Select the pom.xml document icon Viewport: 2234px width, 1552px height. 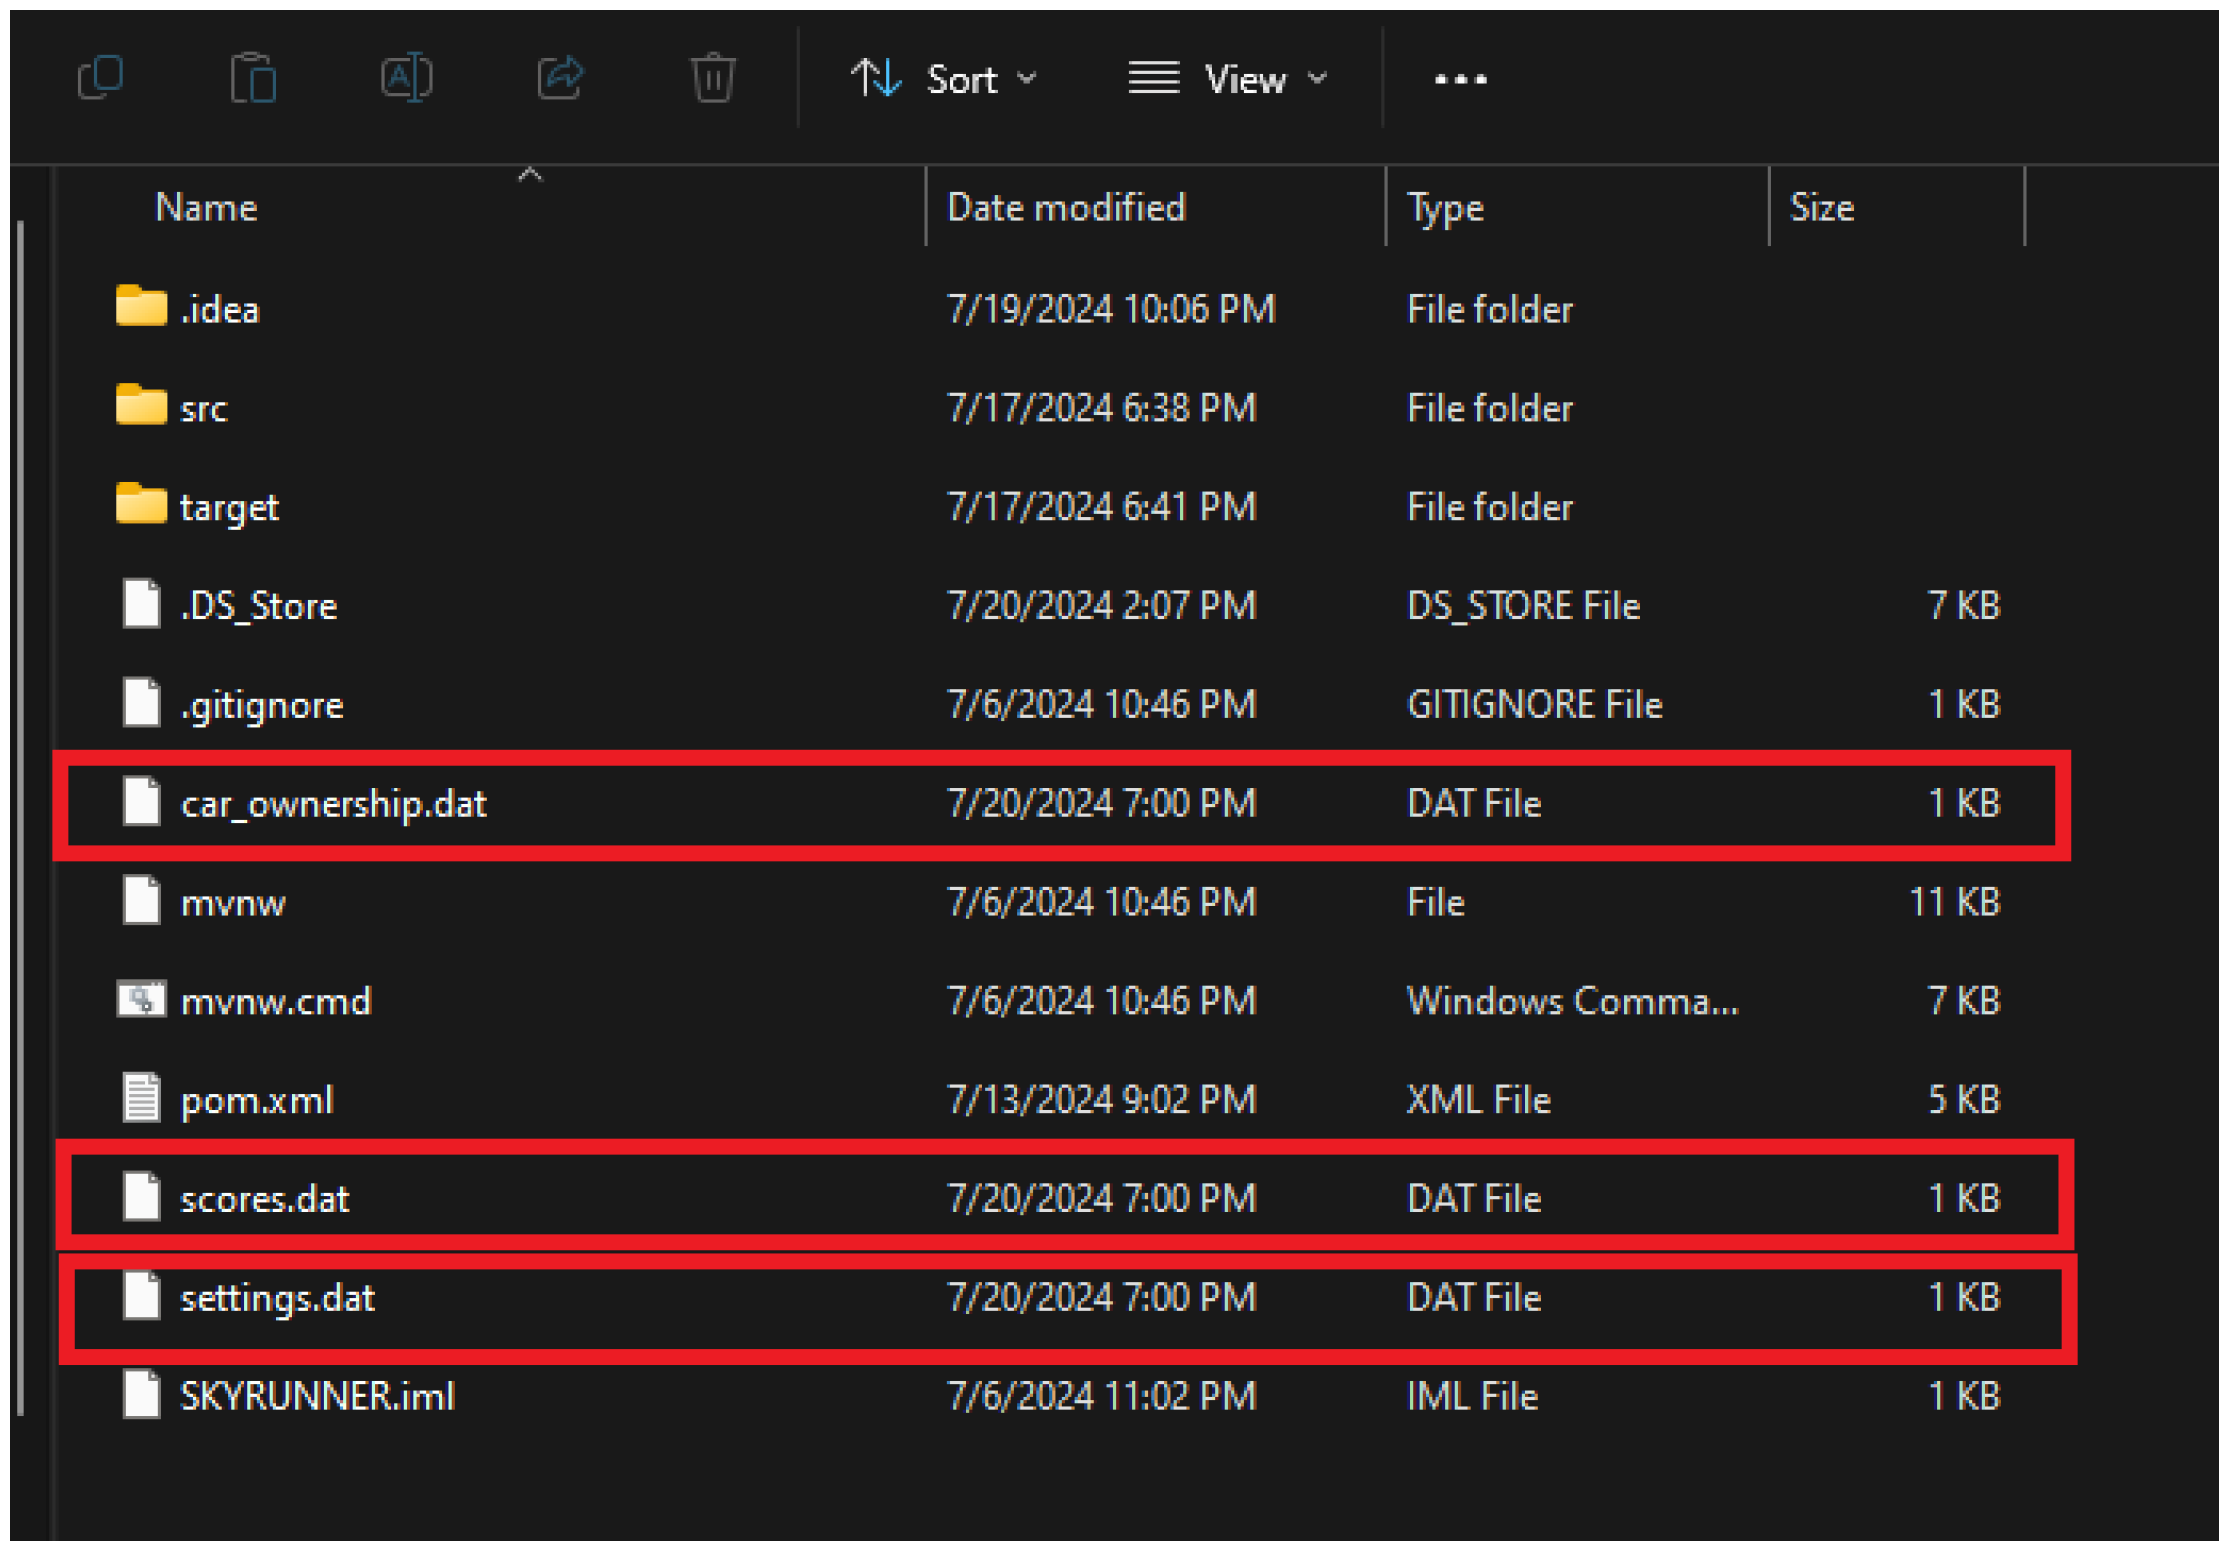point(141,1098)
